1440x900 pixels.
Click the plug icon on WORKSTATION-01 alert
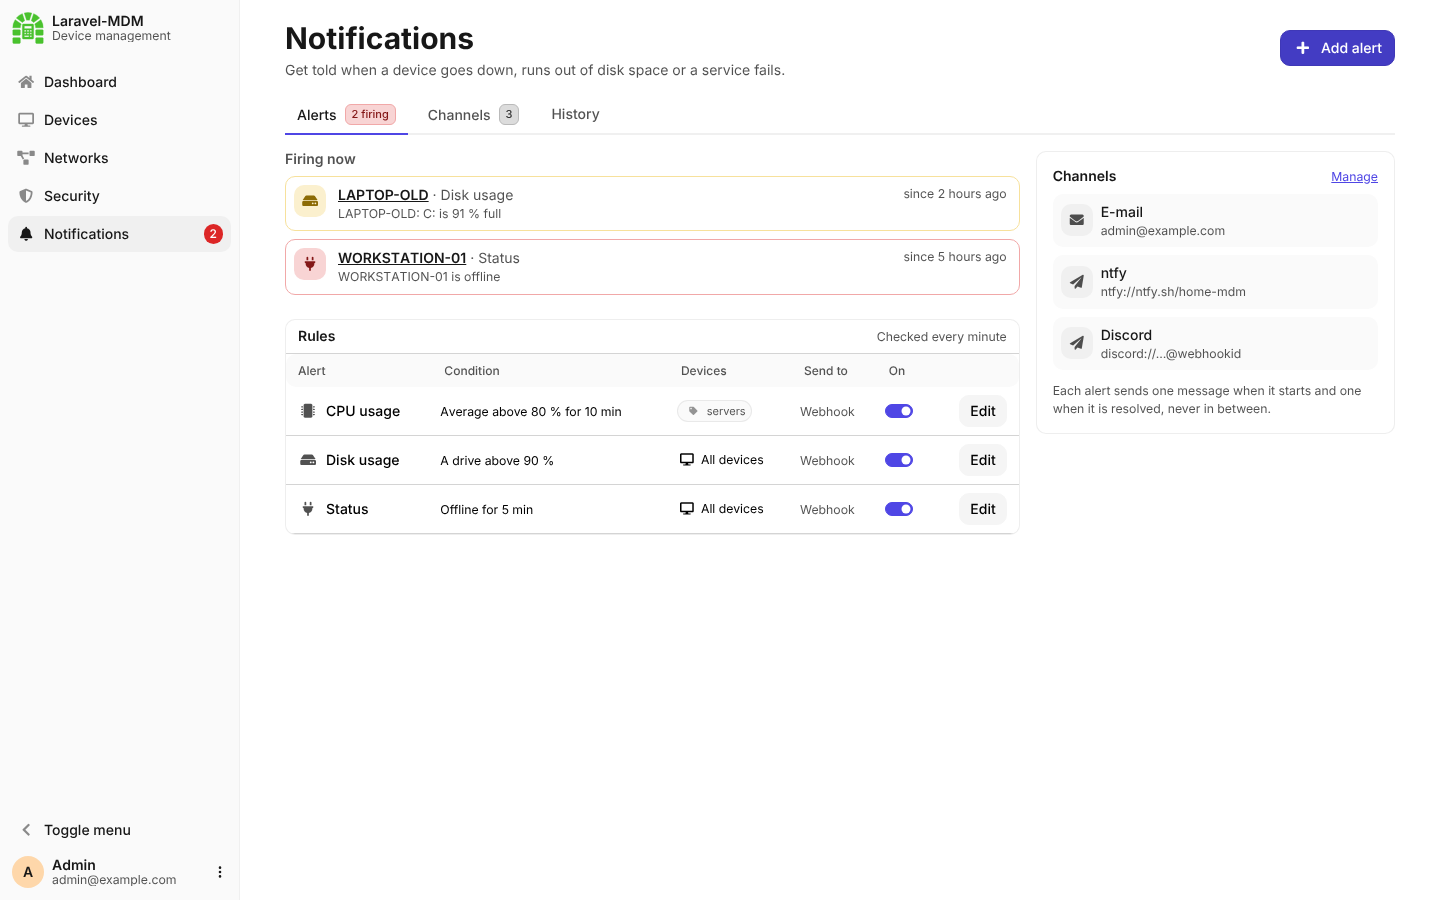310,264
